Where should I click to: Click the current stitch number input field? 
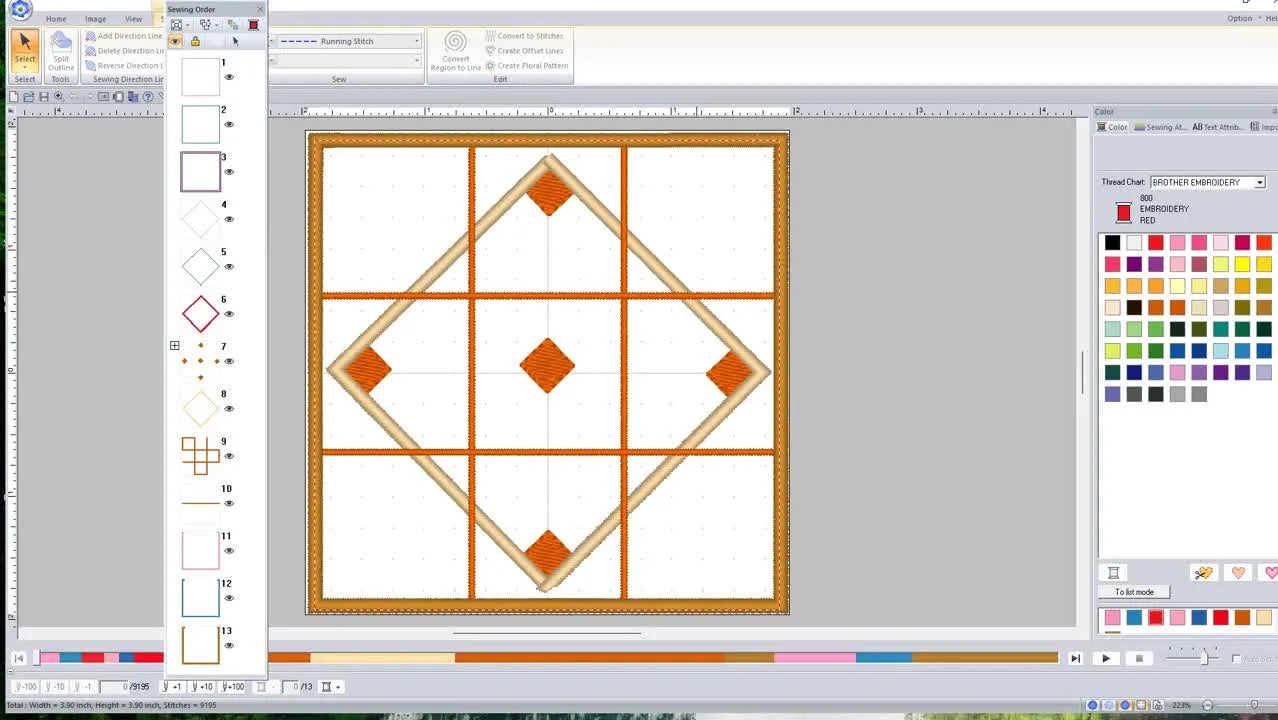pos(113,687)
